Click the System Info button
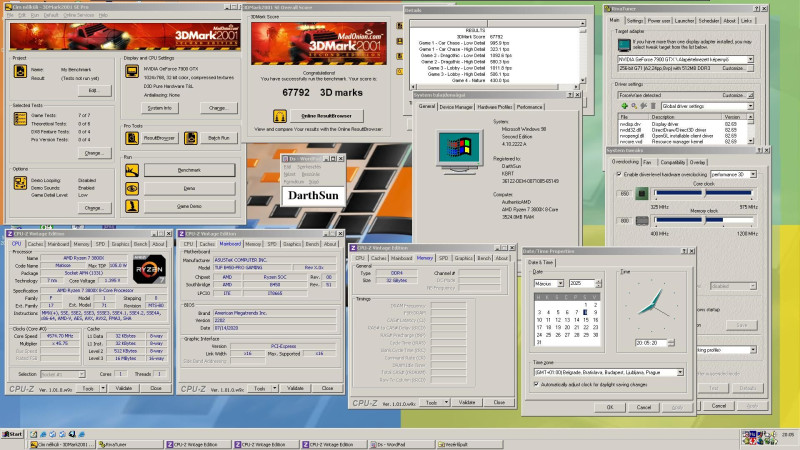This screenshot has width=800, height=450. pos(160,108)
